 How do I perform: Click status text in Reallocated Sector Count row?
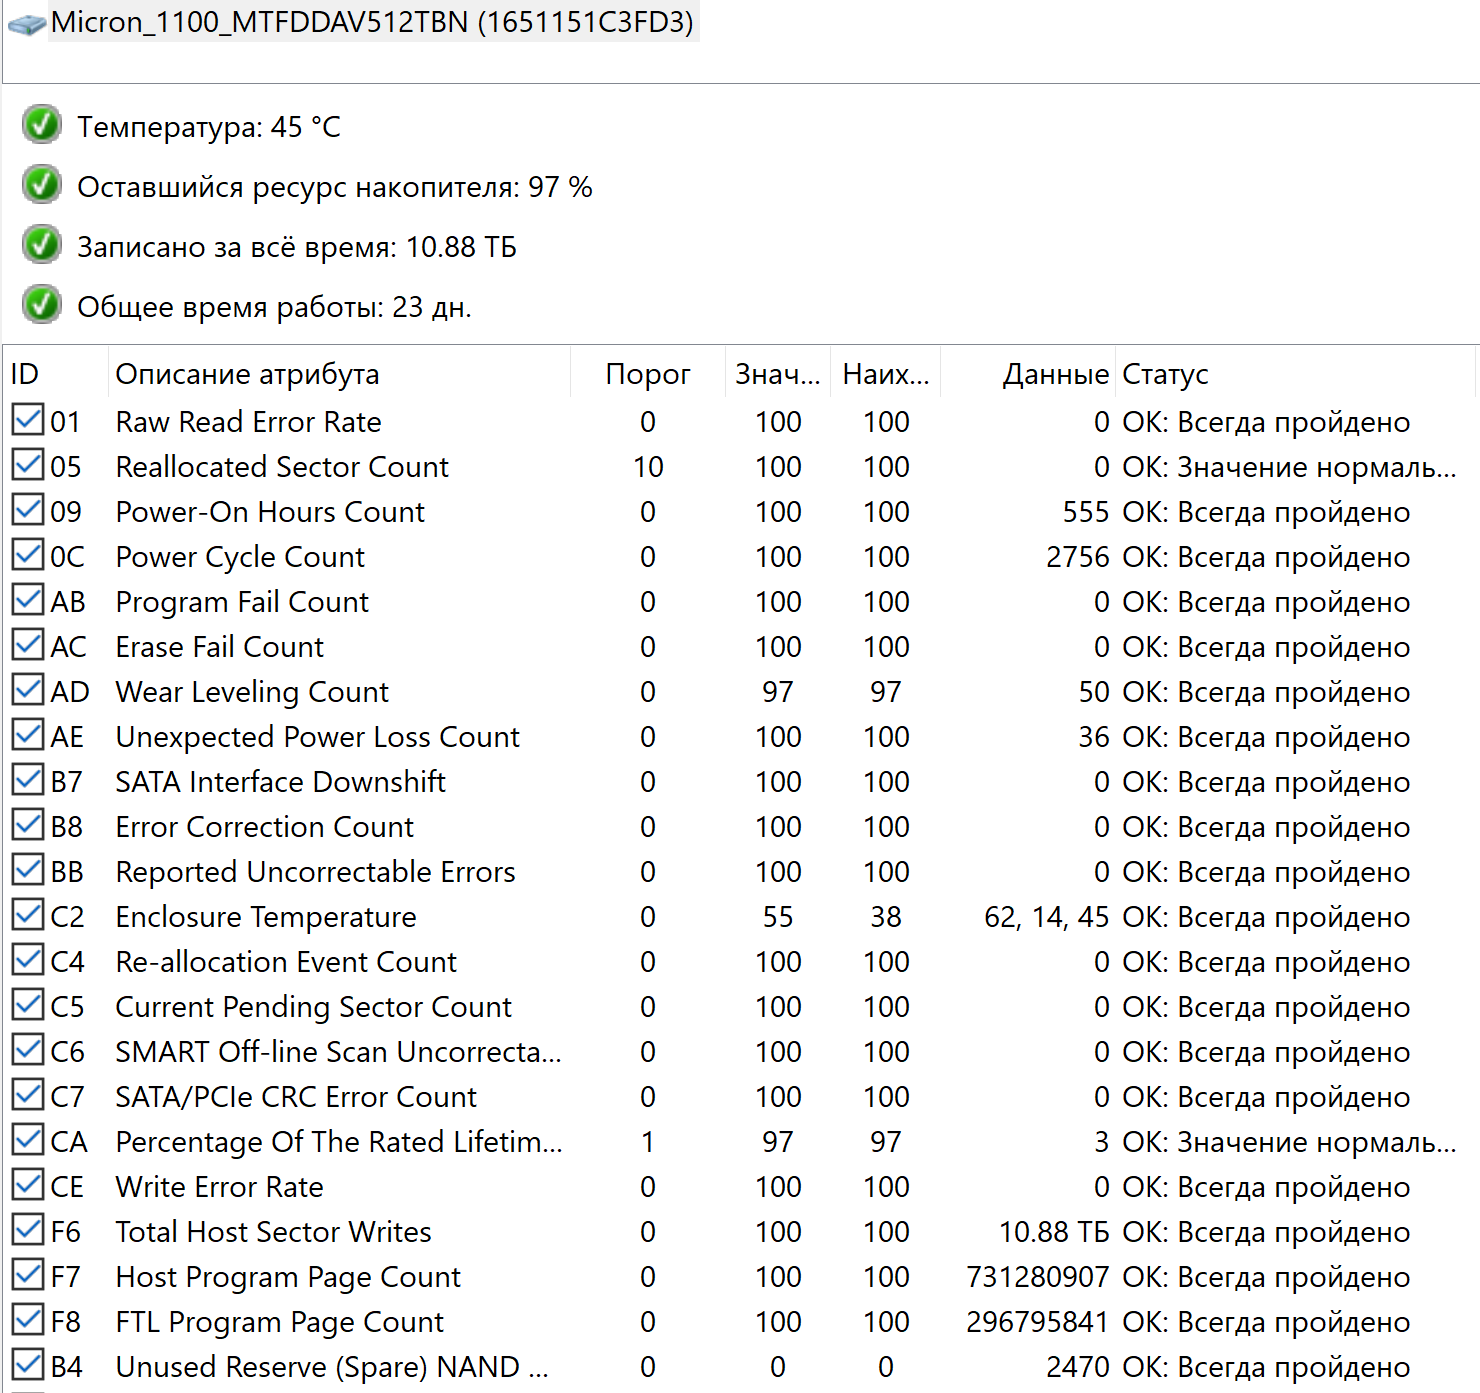point(1289,467)
